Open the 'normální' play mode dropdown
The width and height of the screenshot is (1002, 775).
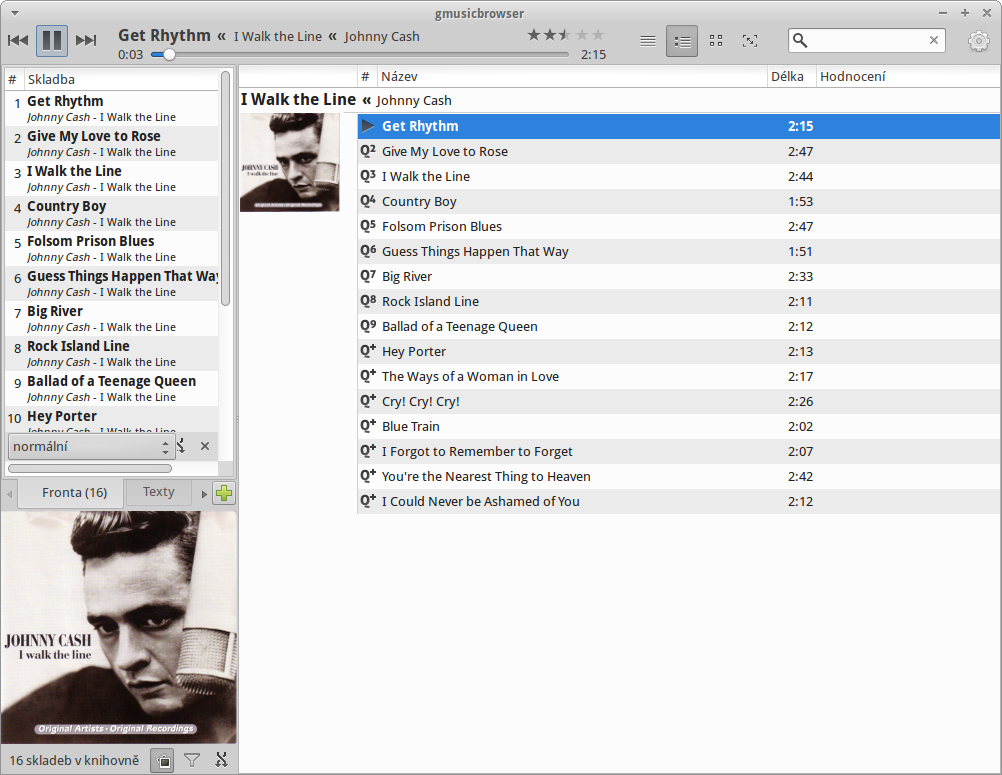[x=91, y=447]
